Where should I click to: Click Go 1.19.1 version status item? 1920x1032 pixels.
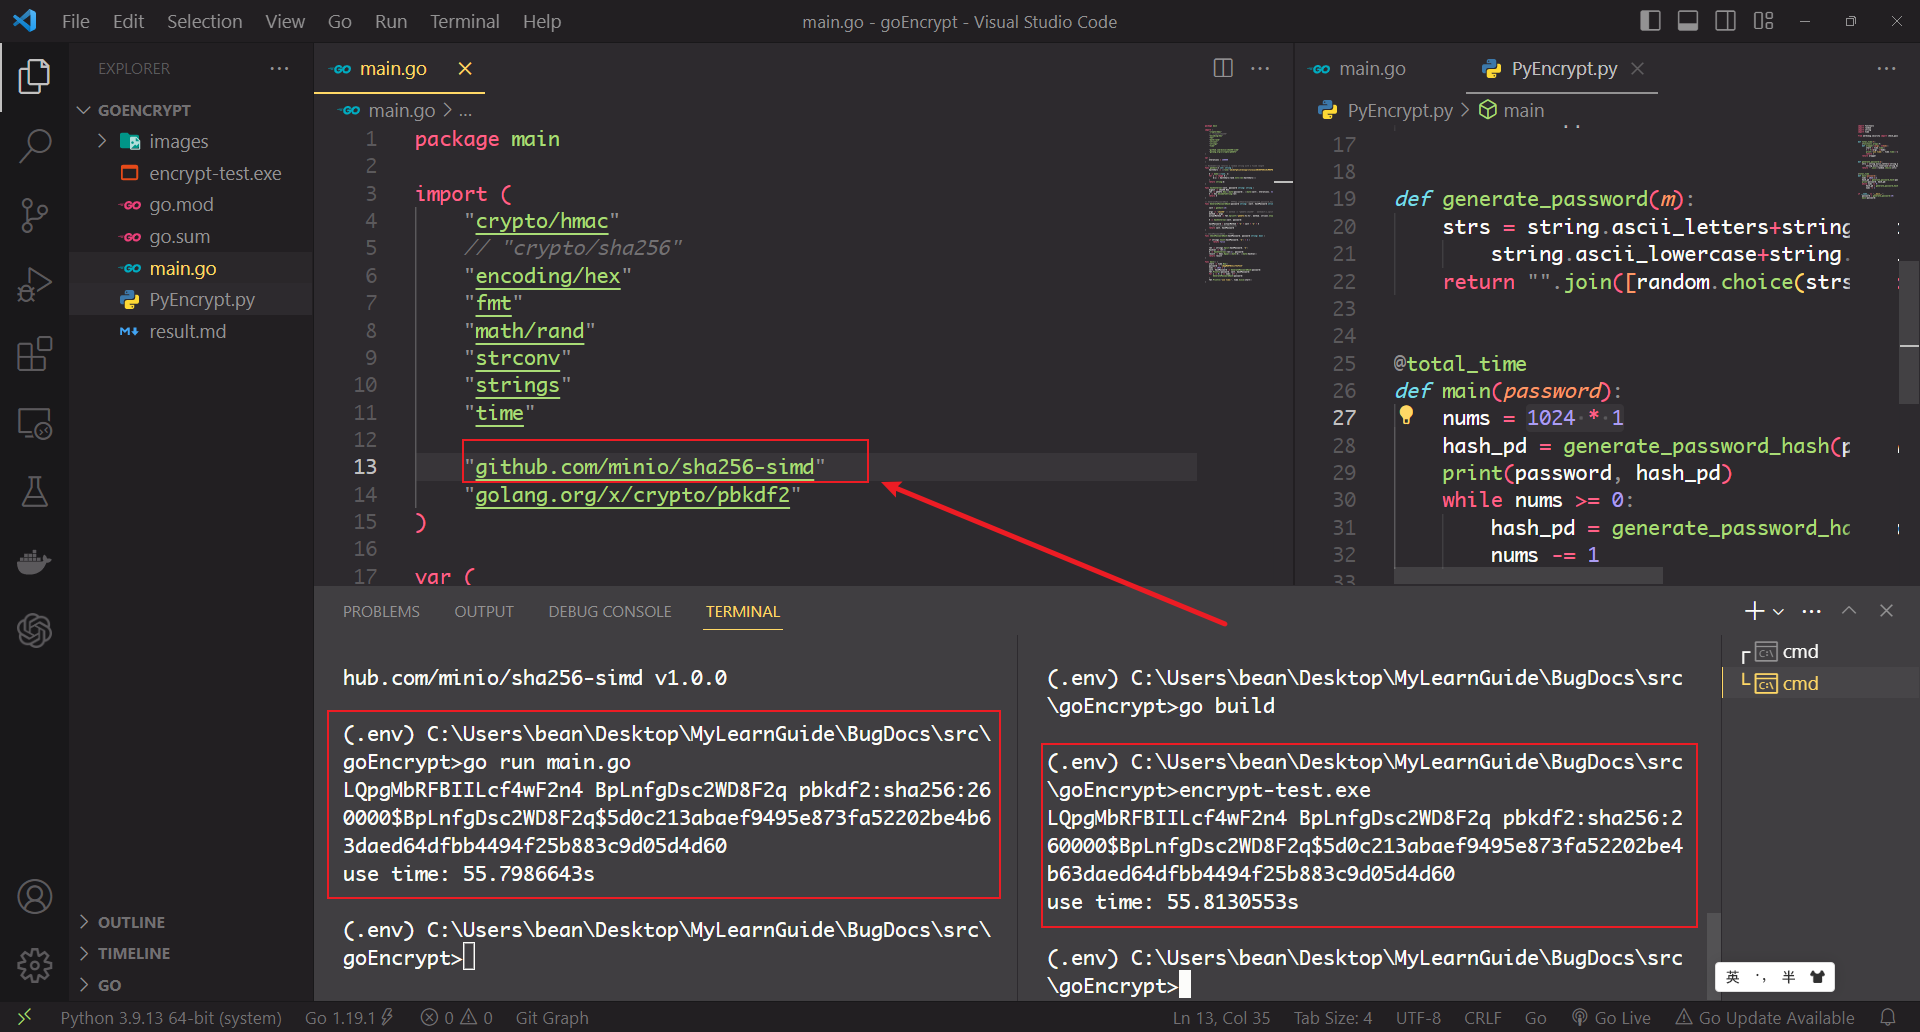(349, 1017)
